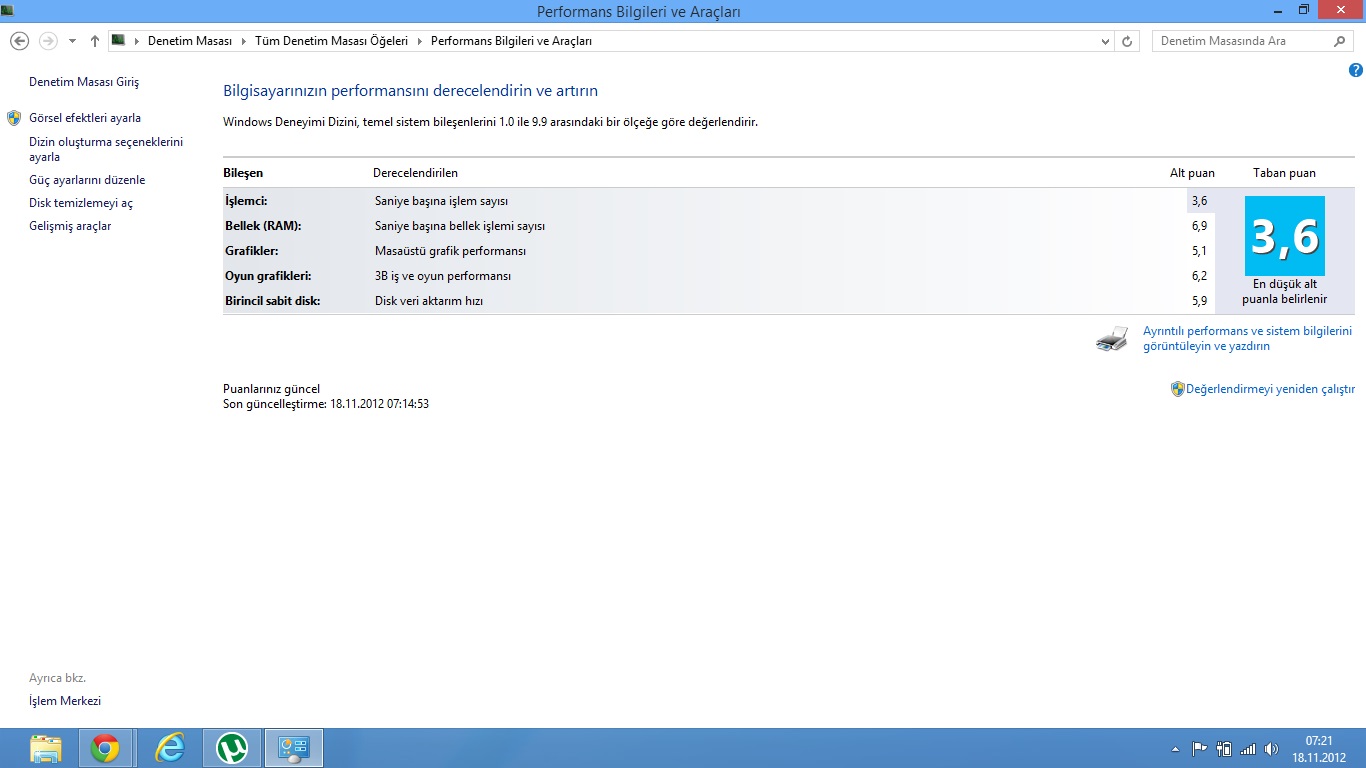Open 'Güç ayarlarını düzenle' link

[x=87, y=180]
